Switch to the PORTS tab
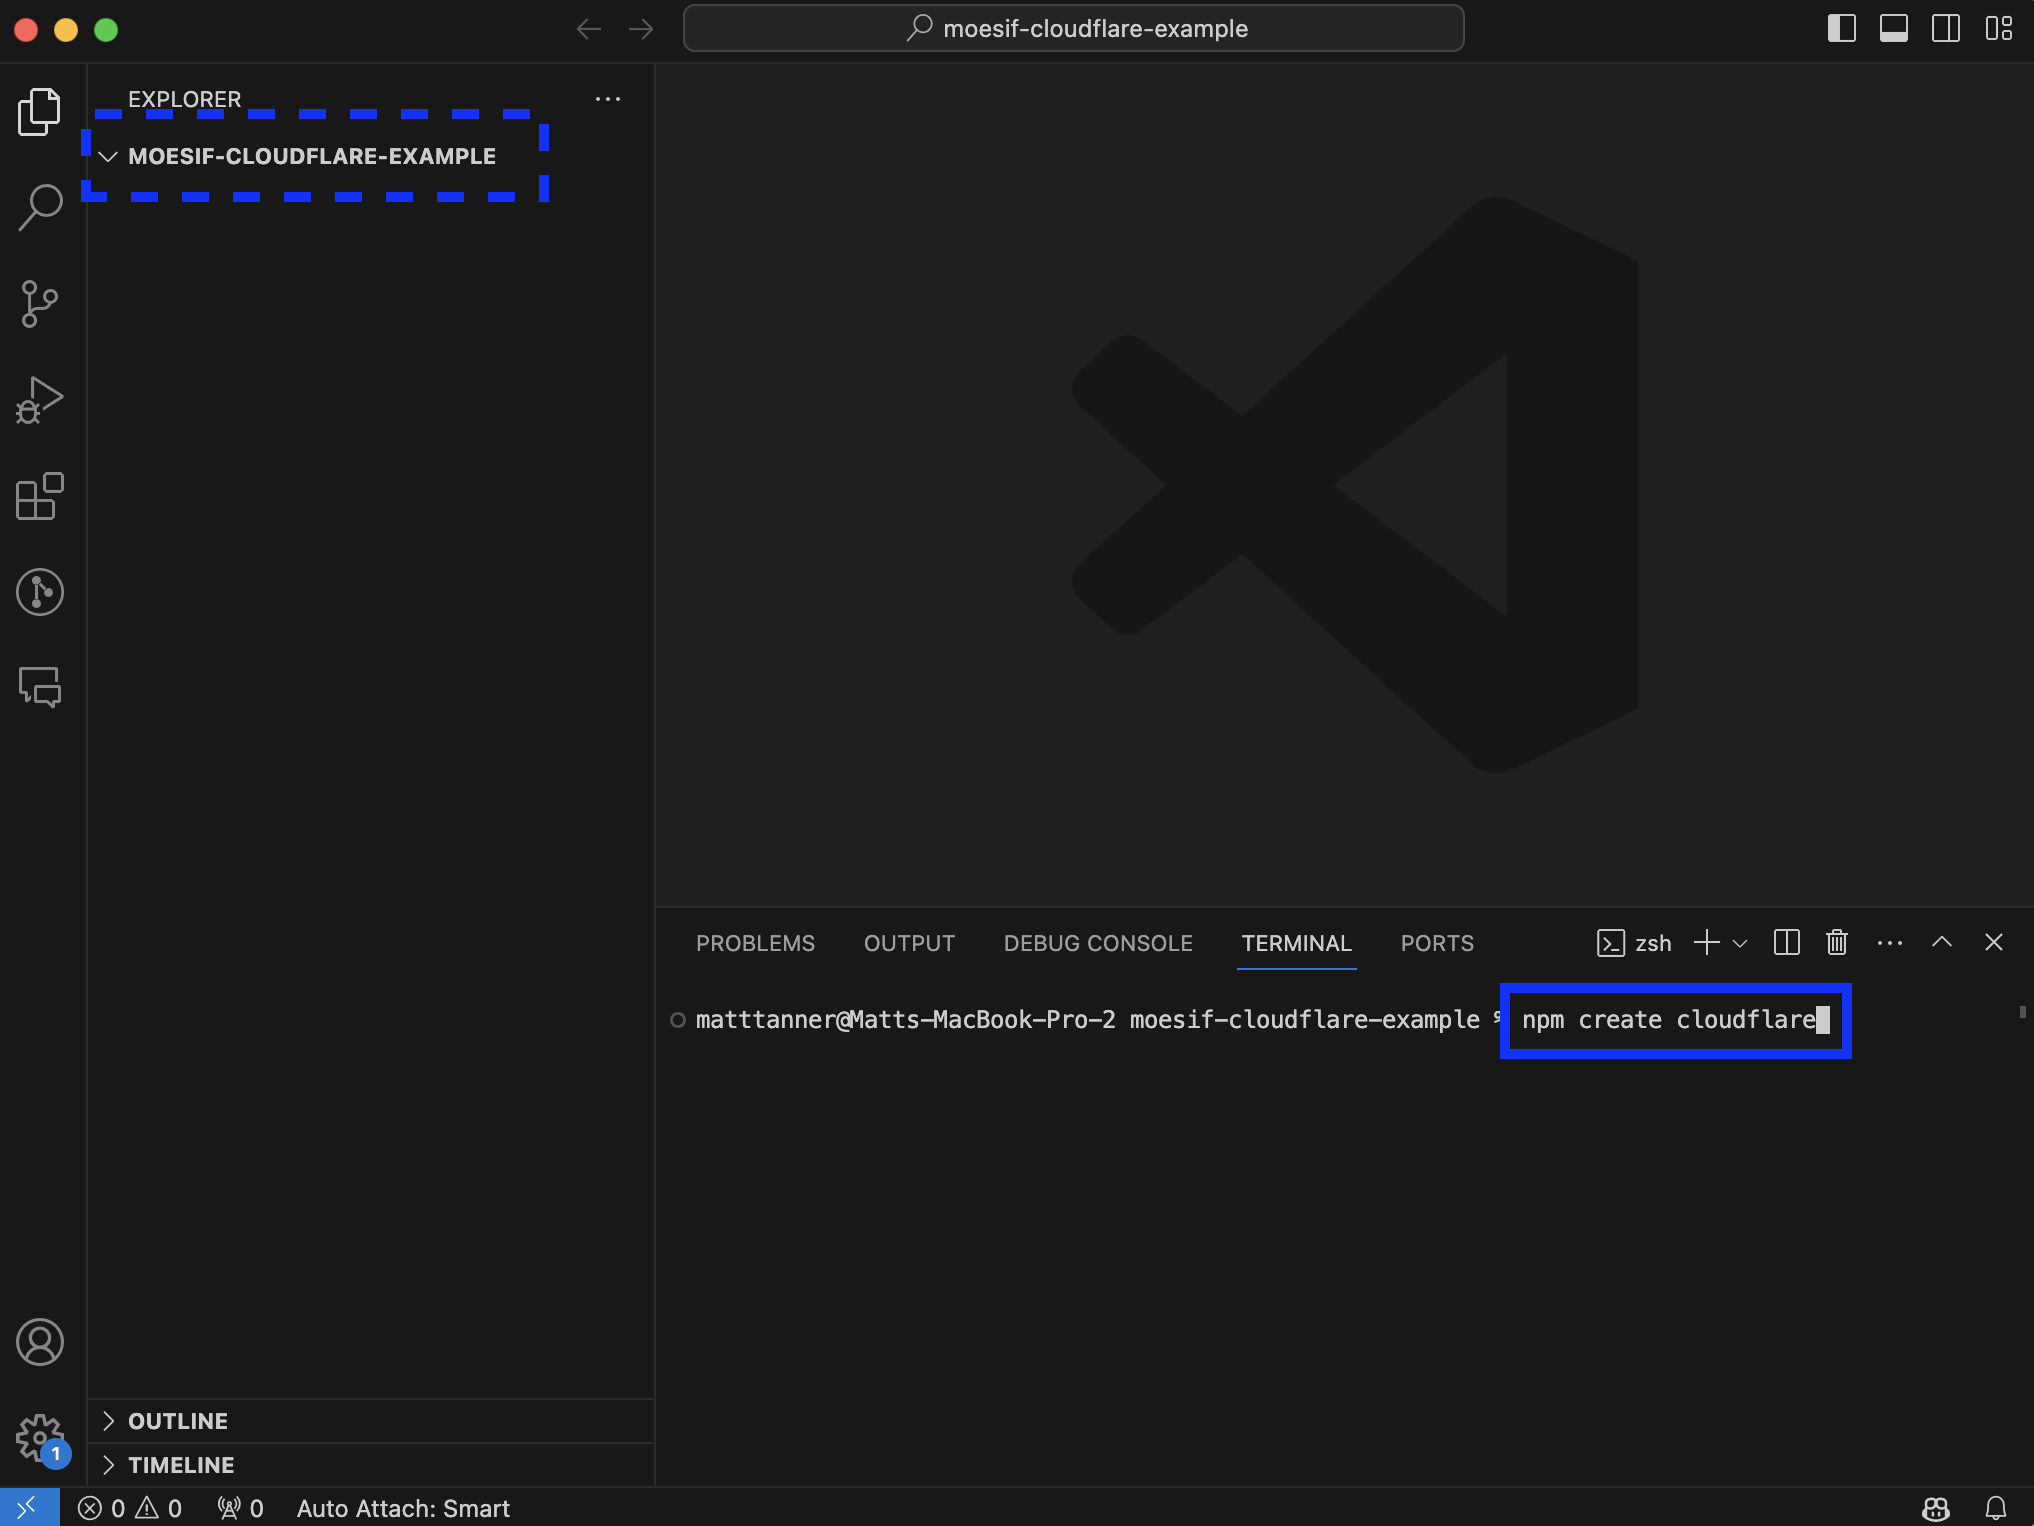The height and width of the screenshot is (1526, 2034). [x=1437, y=943]
